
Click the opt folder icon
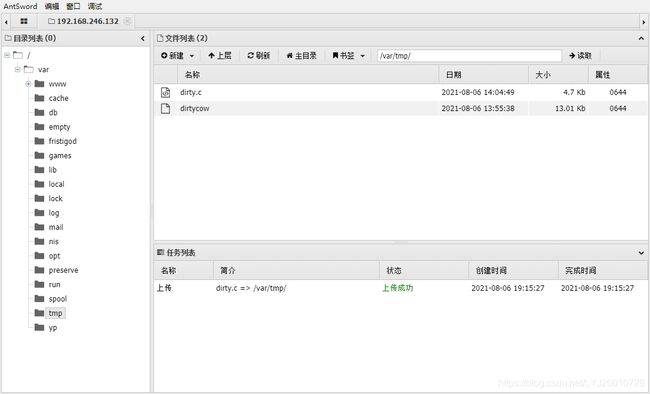coord(39,255)
